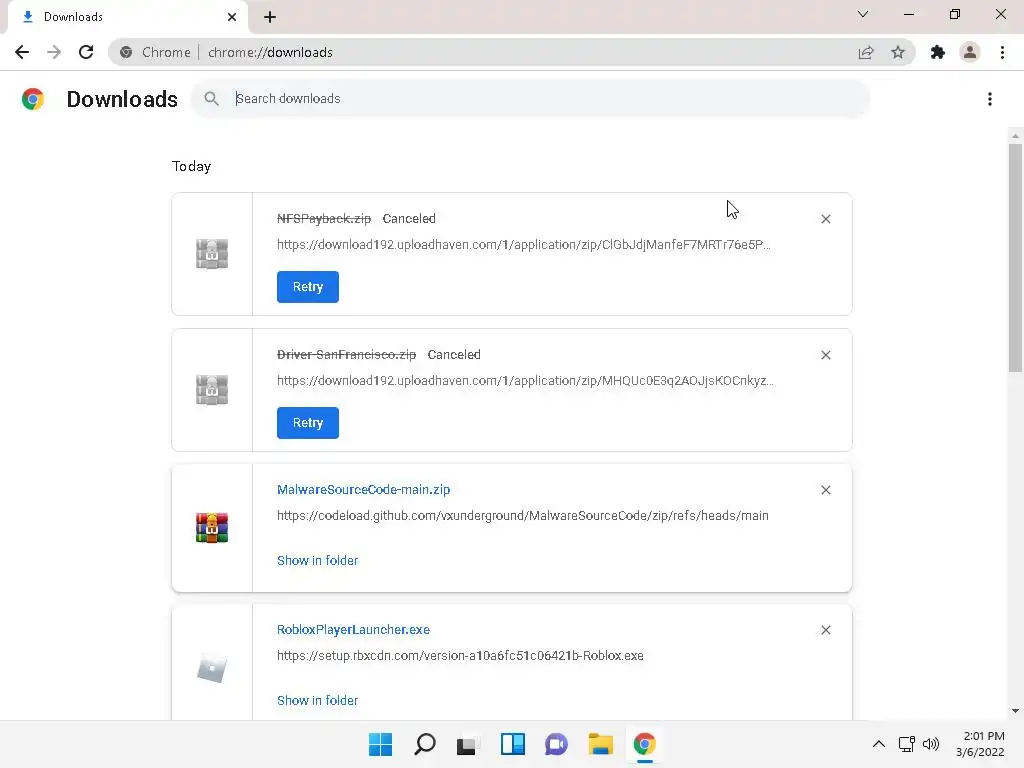This screenshot has width=1024, height=768.
Task: Bookmark this tab with the star icon
Action: pyautogui.click(x=898, y=52)
